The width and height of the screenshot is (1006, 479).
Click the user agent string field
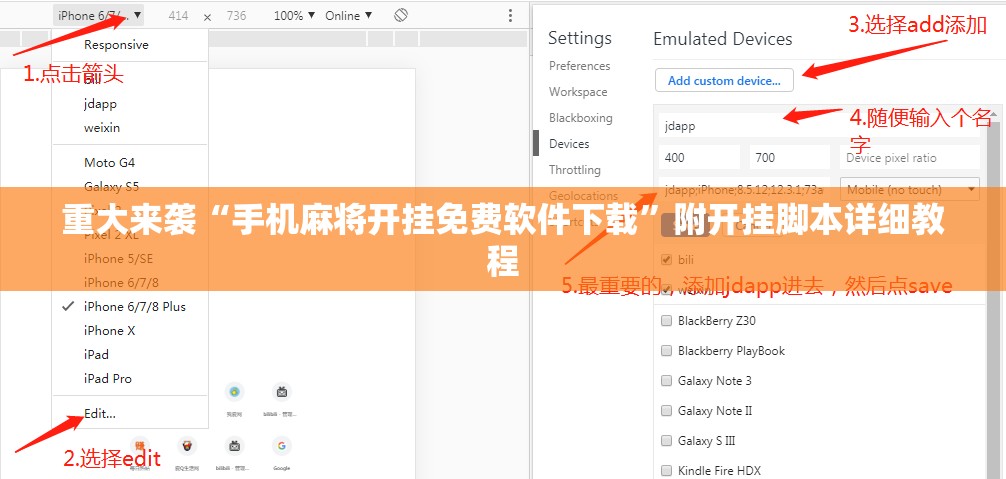coord(744,189)
